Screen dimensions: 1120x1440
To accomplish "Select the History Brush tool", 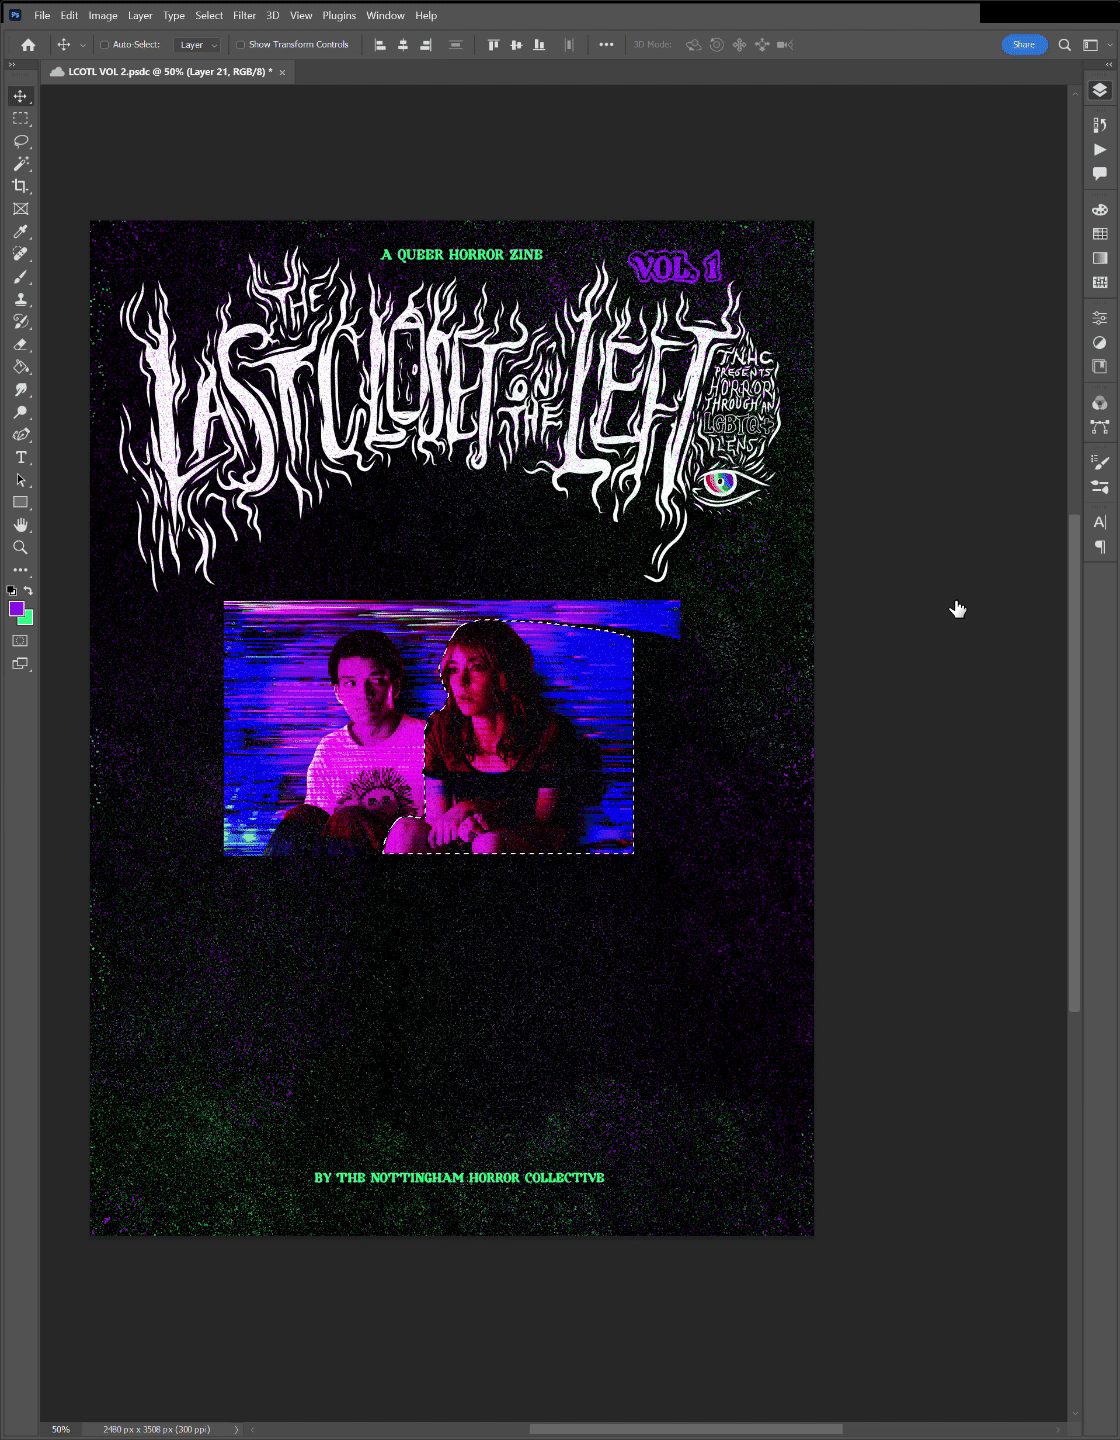I will (x=20, y=322).
